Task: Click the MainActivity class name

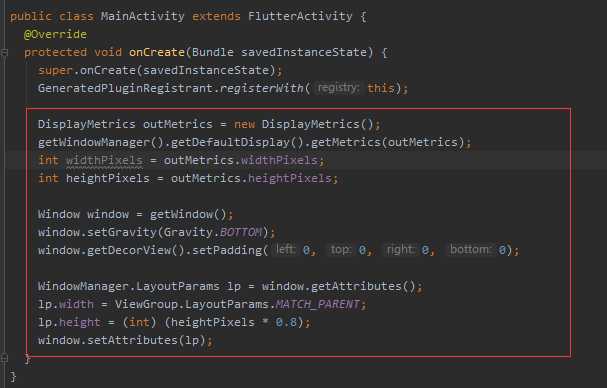Action: (x=142, y=16)
